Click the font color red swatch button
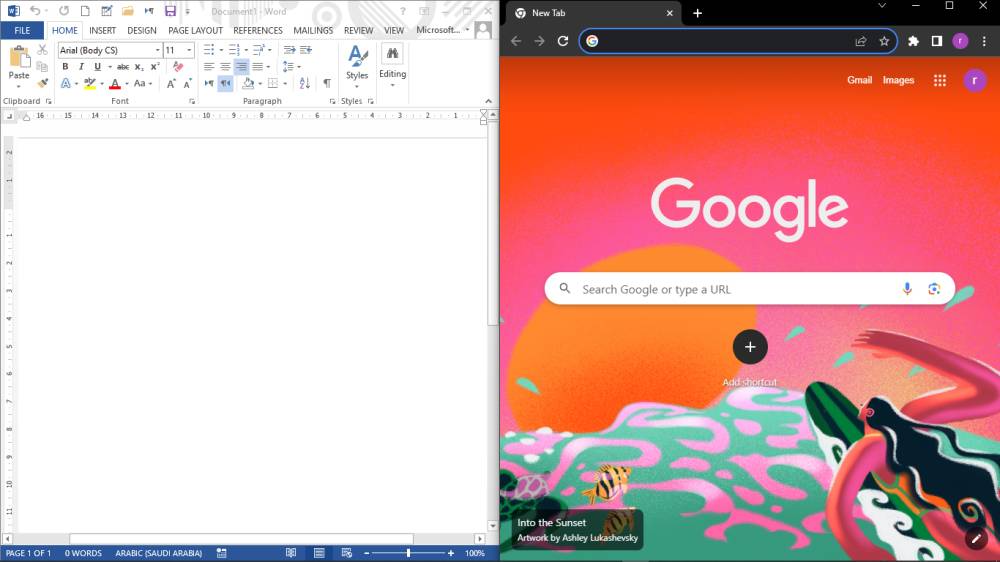This screenshot has width=1000, height=562. tap(115, 84)
